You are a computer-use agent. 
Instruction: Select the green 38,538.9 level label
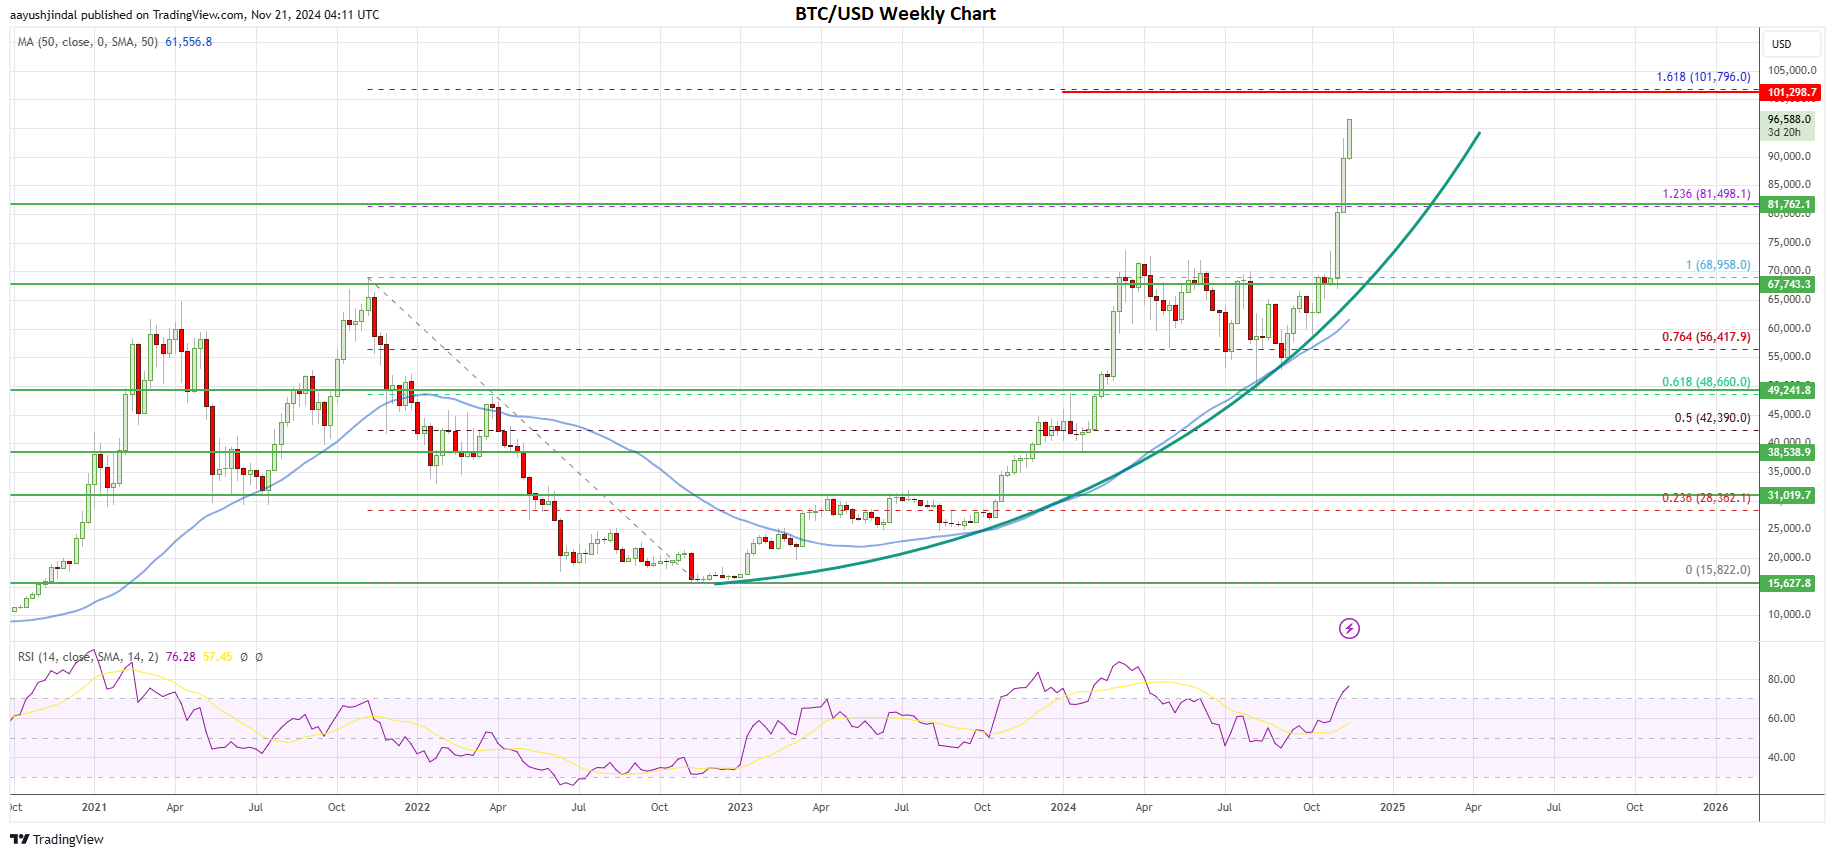(x=1787, y=452)
